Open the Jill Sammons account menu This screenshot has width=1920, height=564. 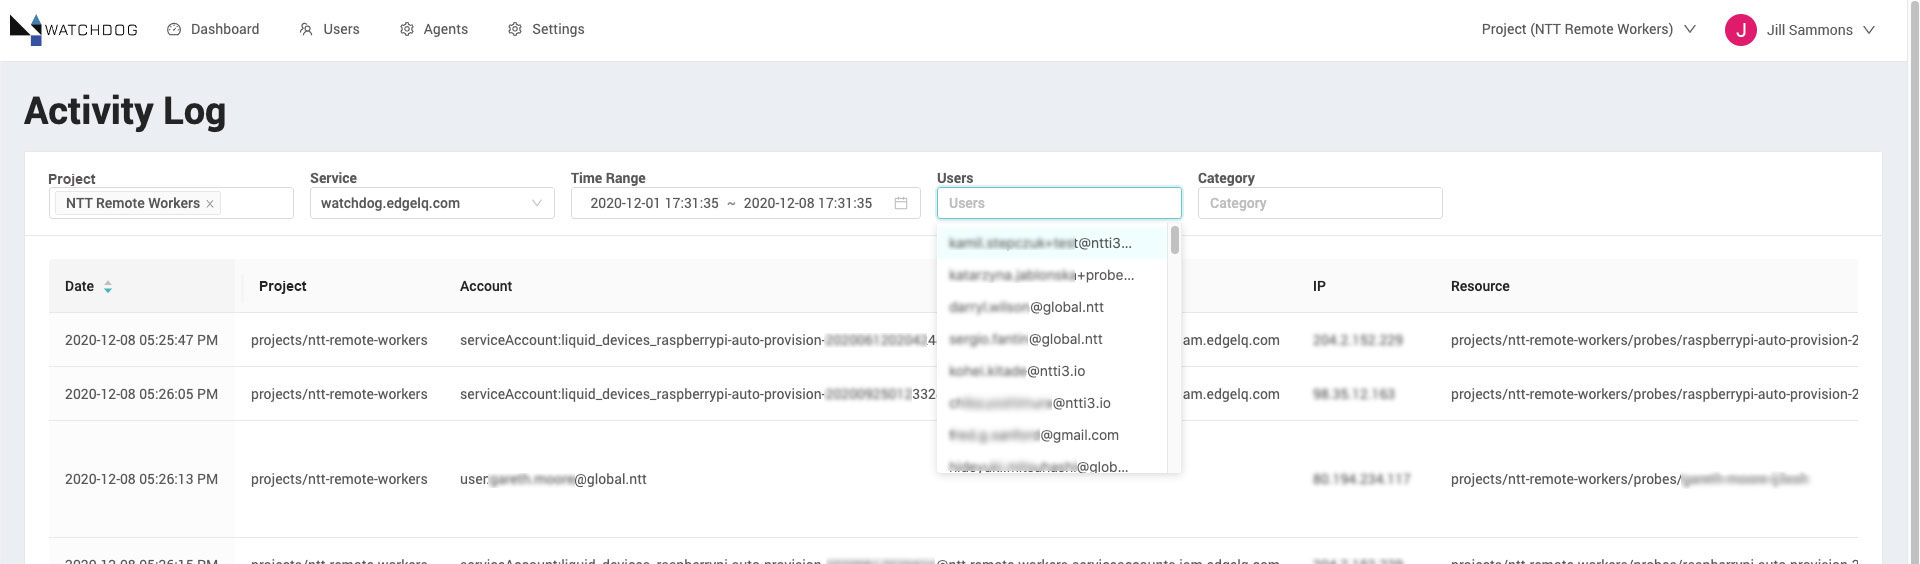click(x=1820, y=30)
